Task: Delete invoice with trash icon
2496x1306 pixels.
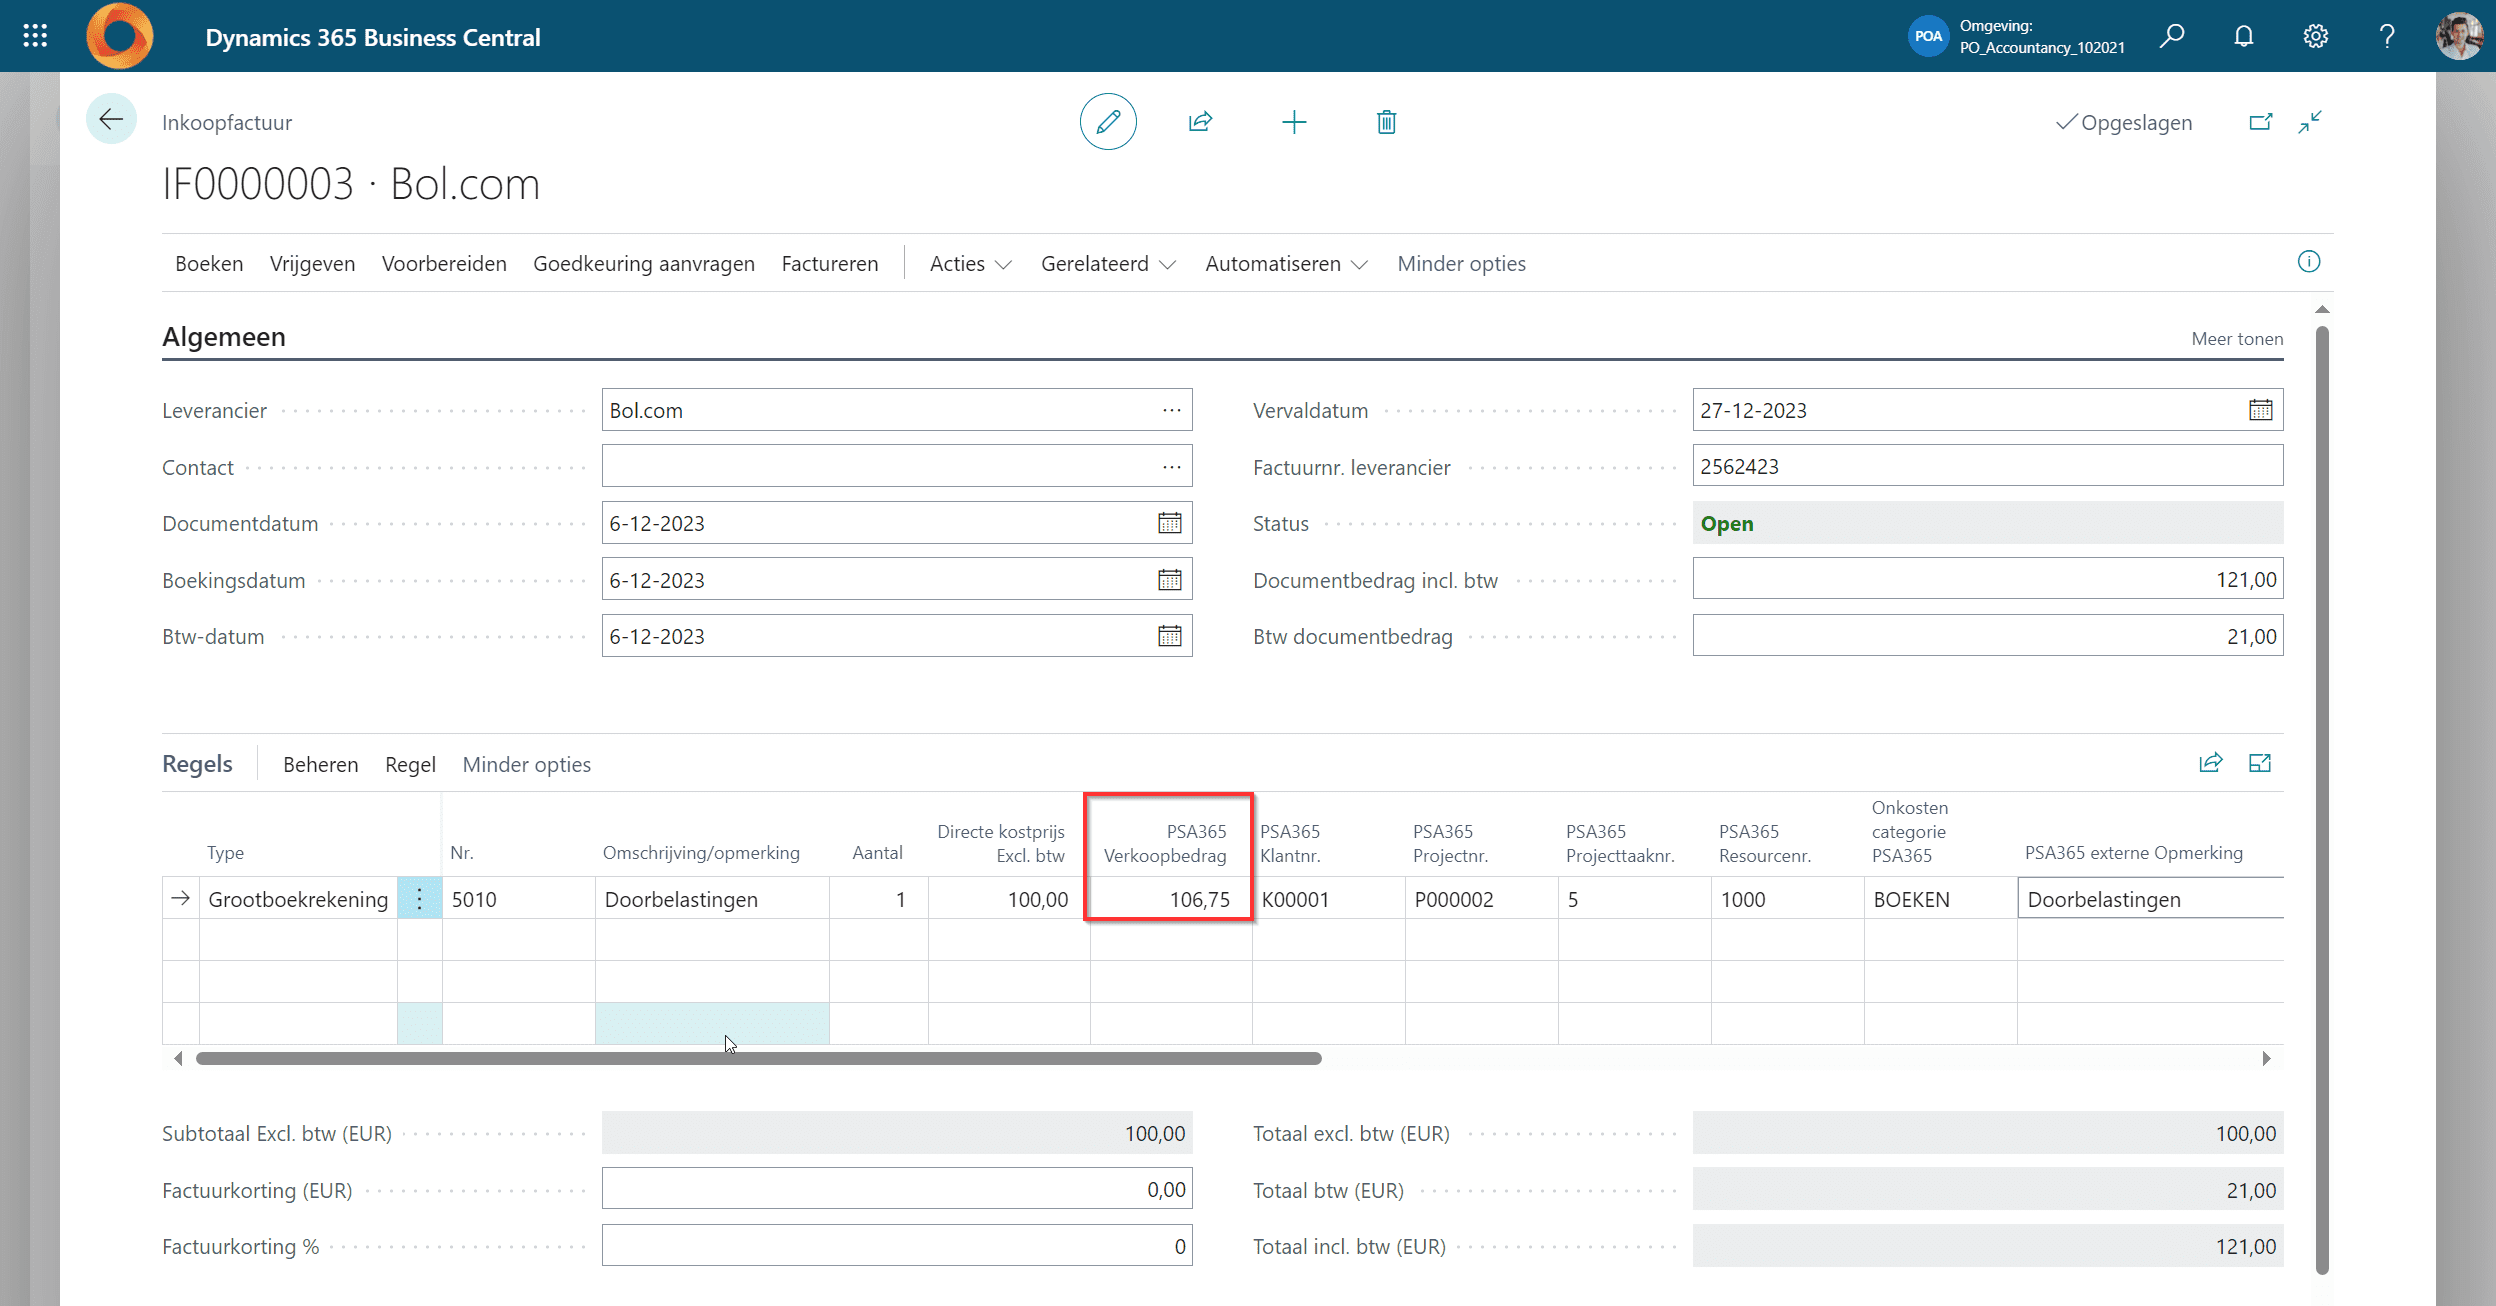Action: [x=1386, y=122]
